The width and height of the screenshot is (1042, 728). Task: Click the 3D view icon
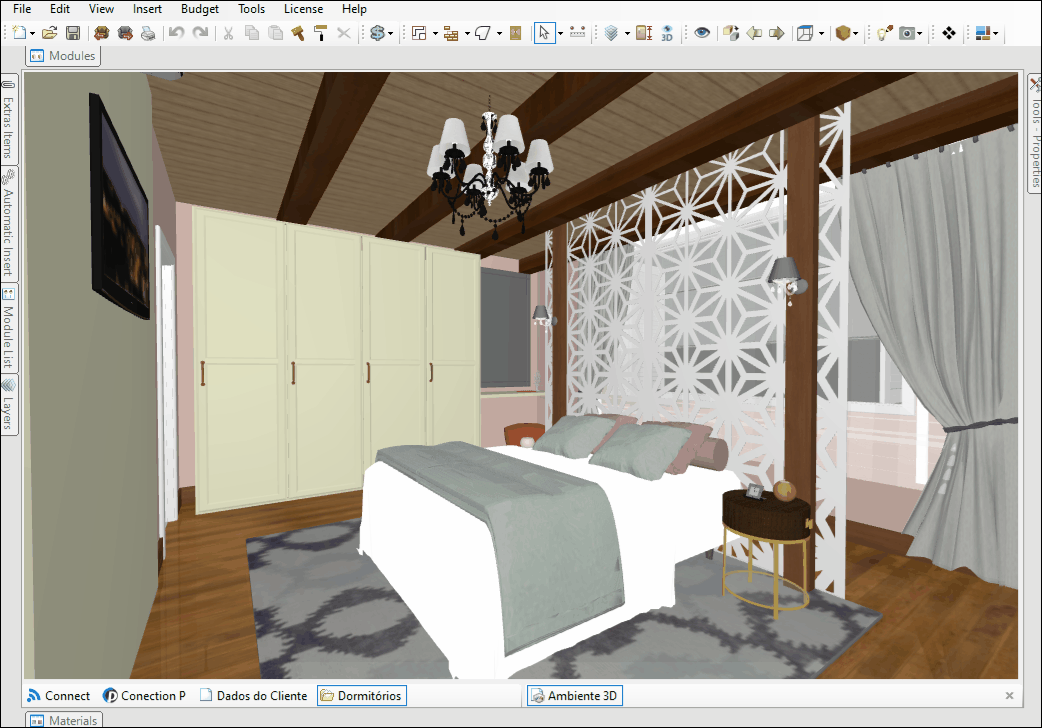click(667, 33)
